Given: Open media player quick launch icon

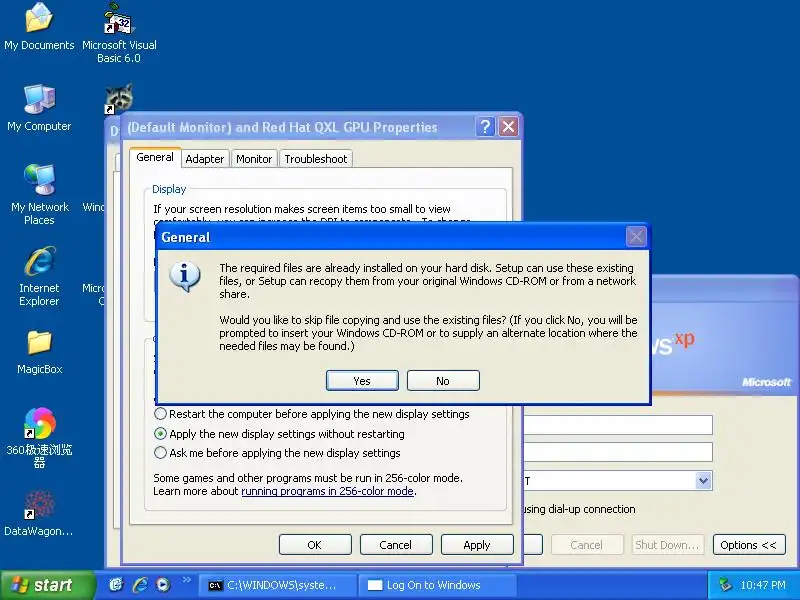Looking at the screenshot, I should [x=163, y=585].
